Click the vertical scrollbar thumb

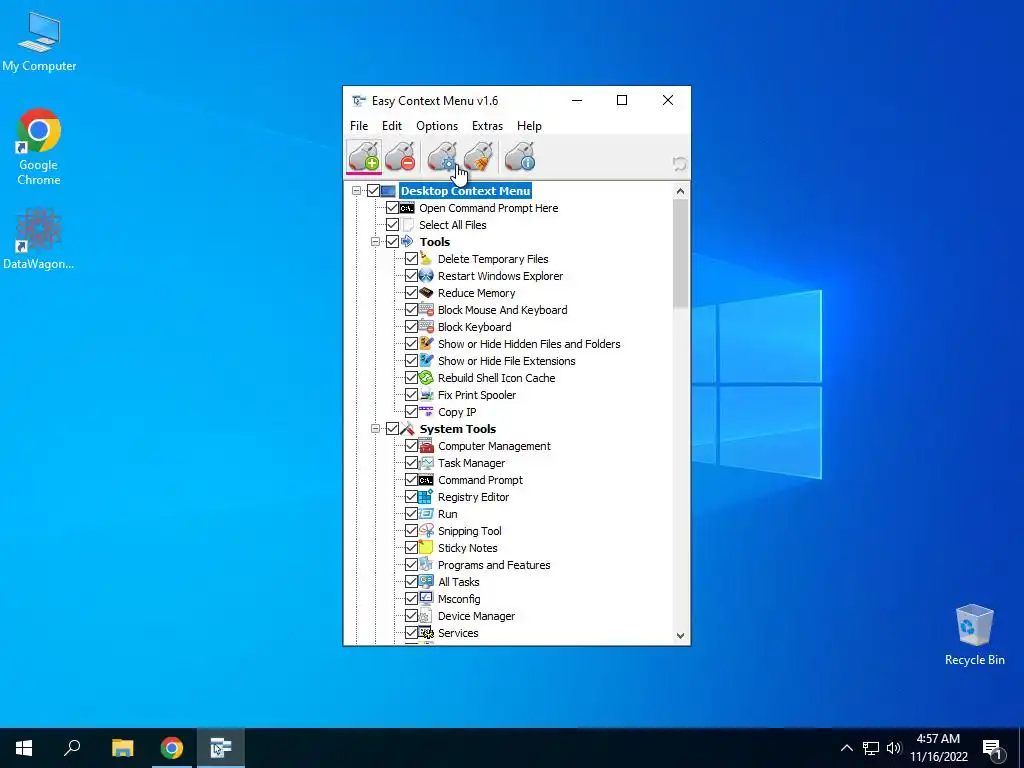680,253
